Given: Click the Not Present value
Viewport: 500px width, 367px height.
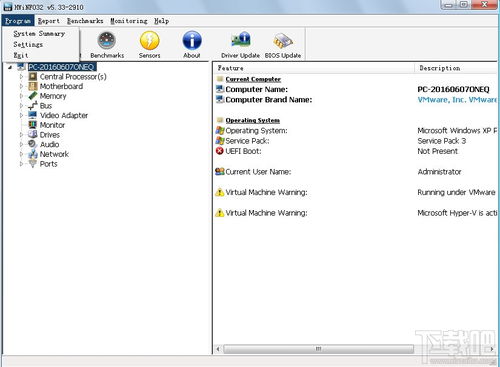Looking at the screenshot, I should pyautogui.click(x=437, y=151).
